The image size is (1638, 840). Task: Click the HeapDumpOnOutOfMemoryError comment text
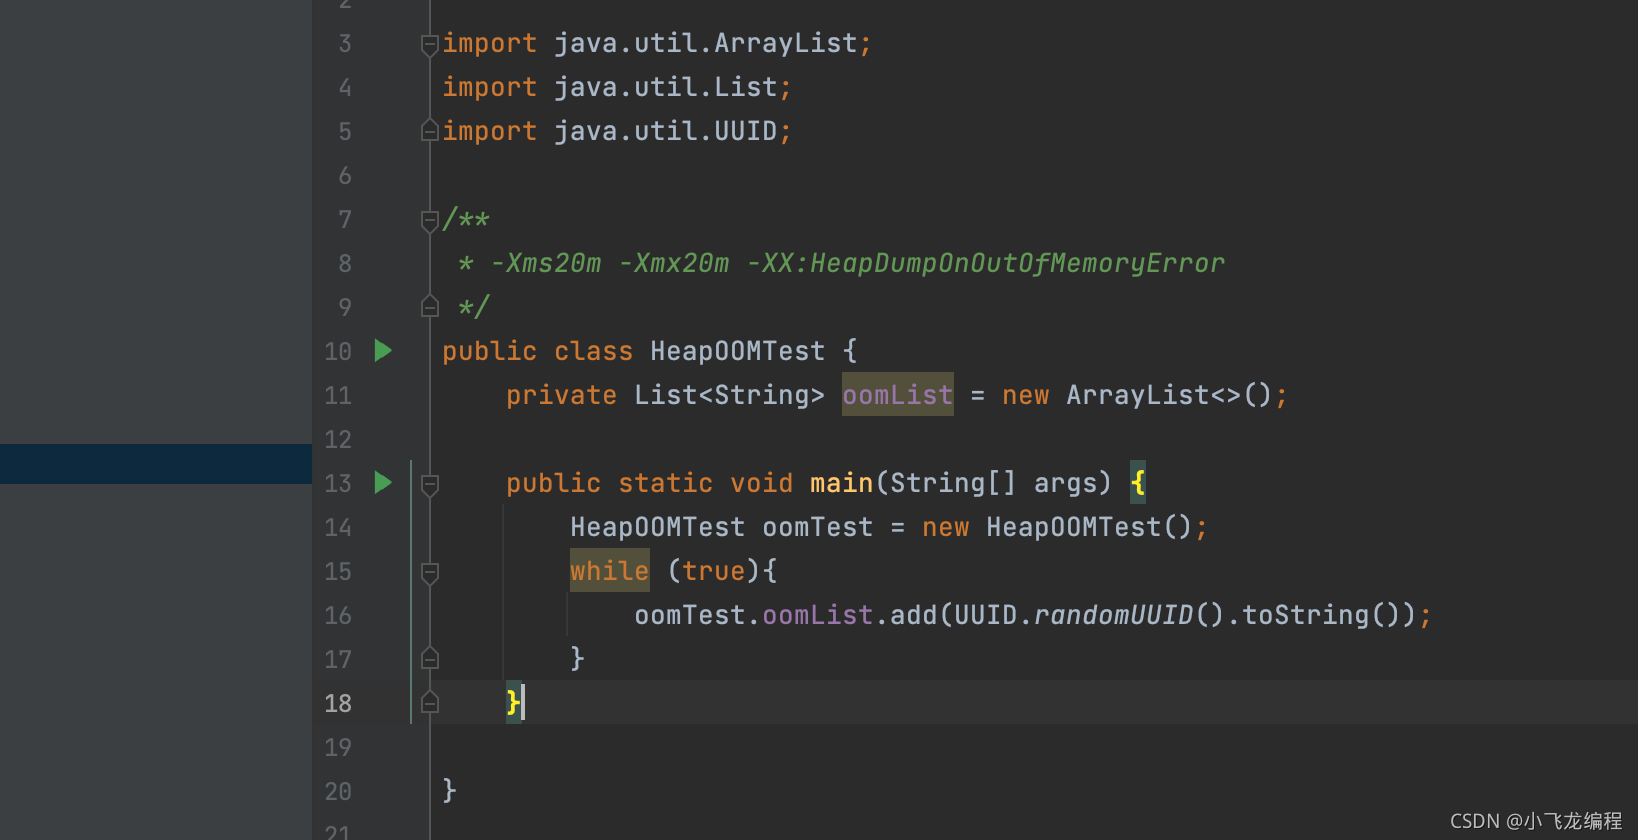(1018, 263)
